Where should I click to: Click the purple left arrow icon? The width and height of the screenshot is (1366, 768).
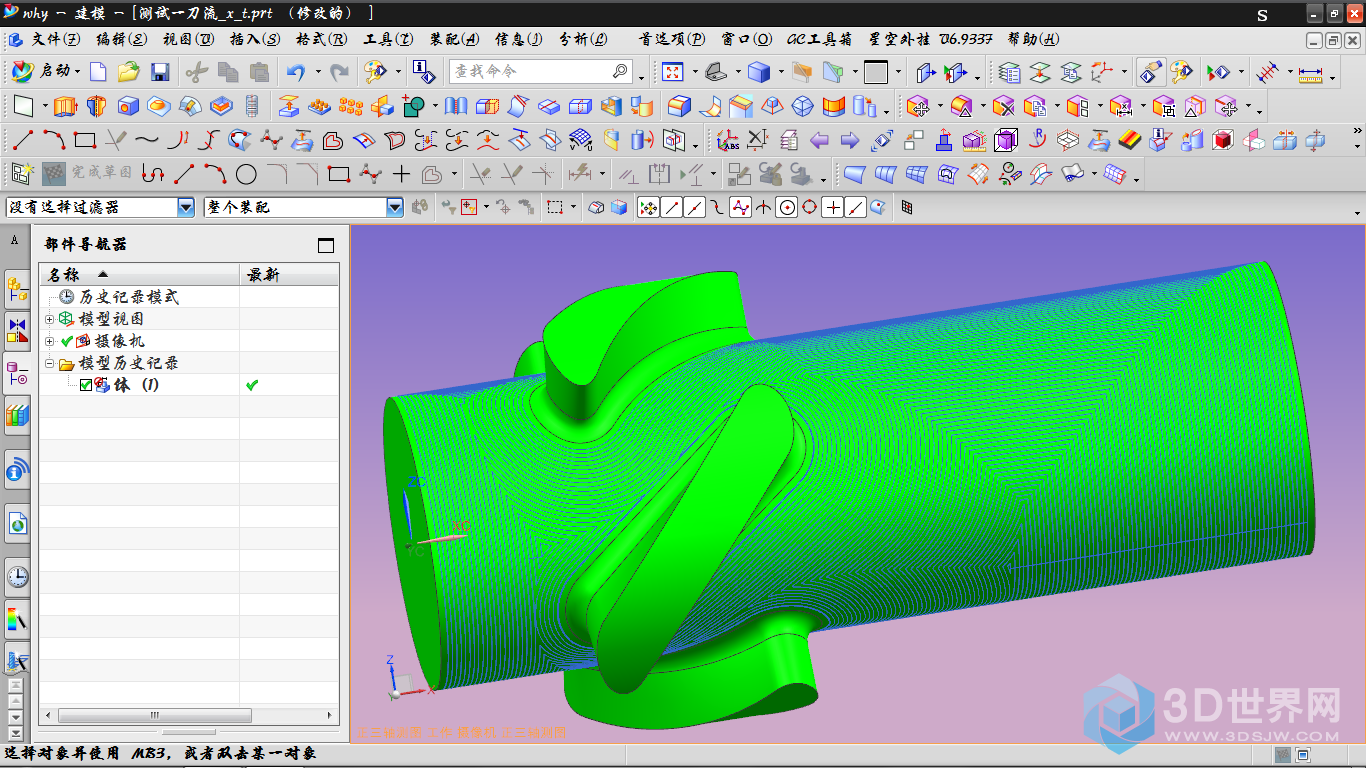click(819, 140)
